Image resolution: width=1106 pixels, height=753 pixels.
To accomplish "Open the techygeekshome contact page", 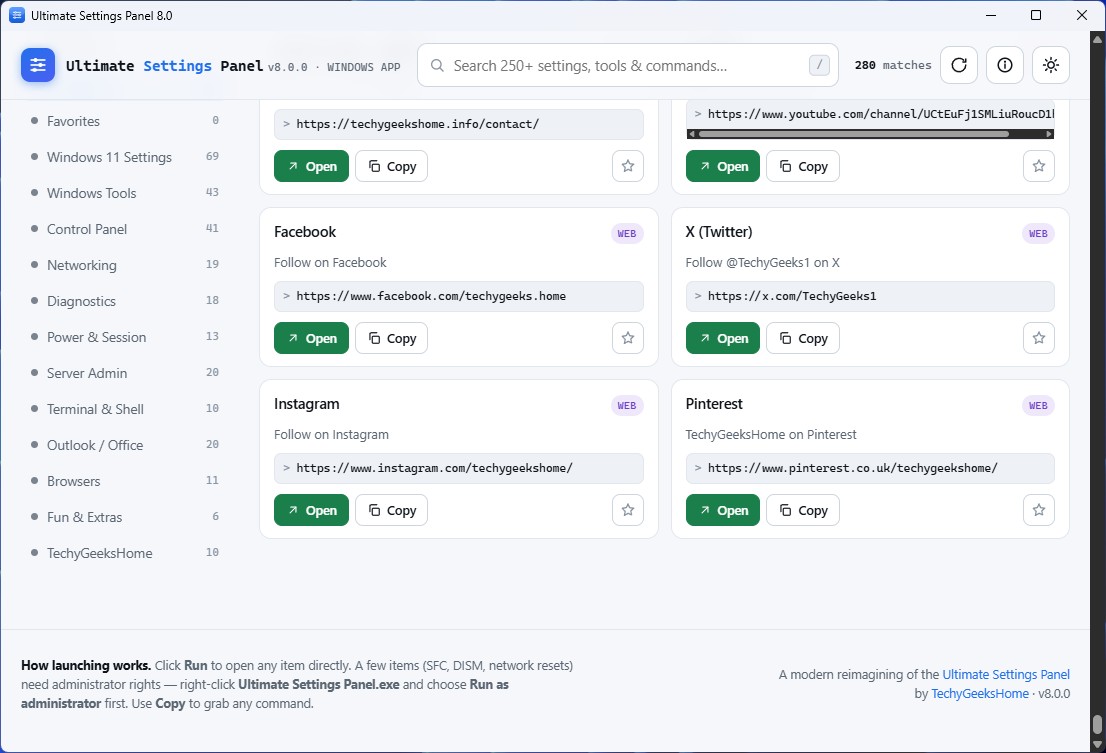I will pyautogui.click(x=311, y=166).
